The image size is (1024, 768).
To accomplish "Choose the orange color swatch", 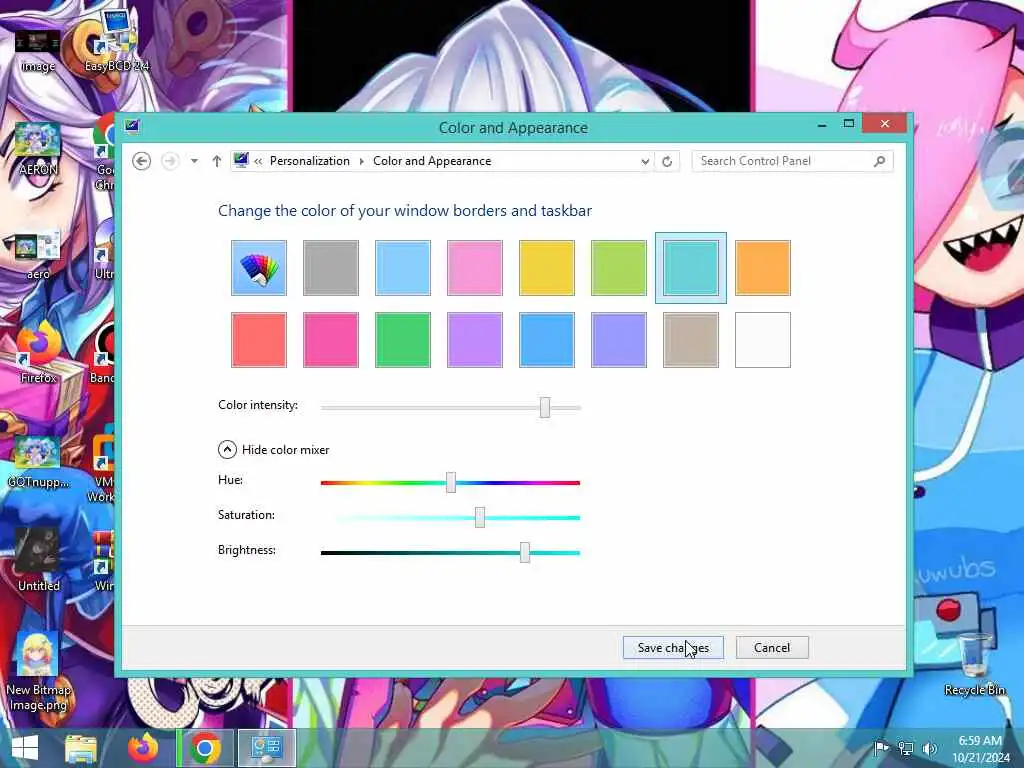I will point(763,268).
